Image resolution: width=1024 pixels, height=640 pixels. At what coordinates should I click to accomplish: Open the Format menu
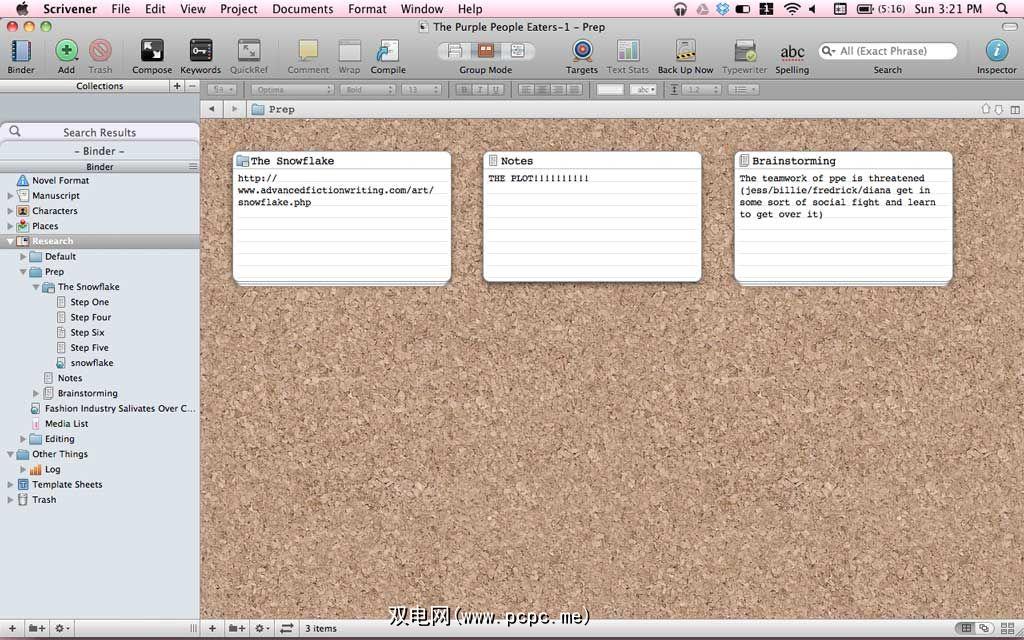367,9
